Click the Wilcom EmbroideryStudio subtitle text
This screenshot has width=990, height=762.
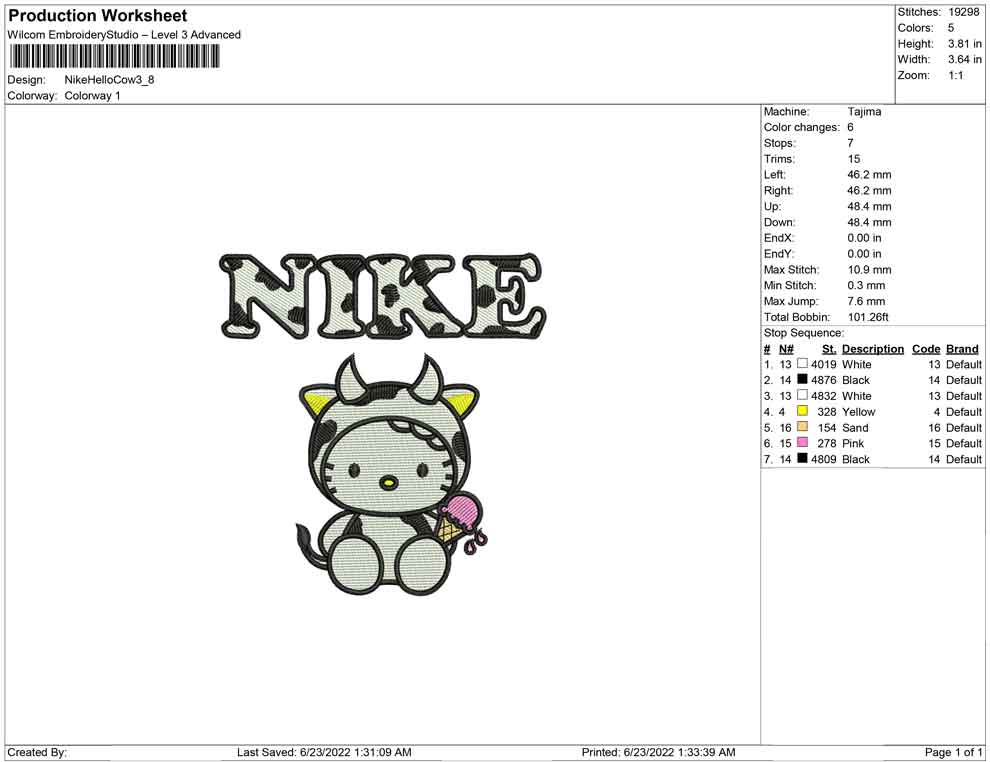pyautogui.click(x=124, y=35)
